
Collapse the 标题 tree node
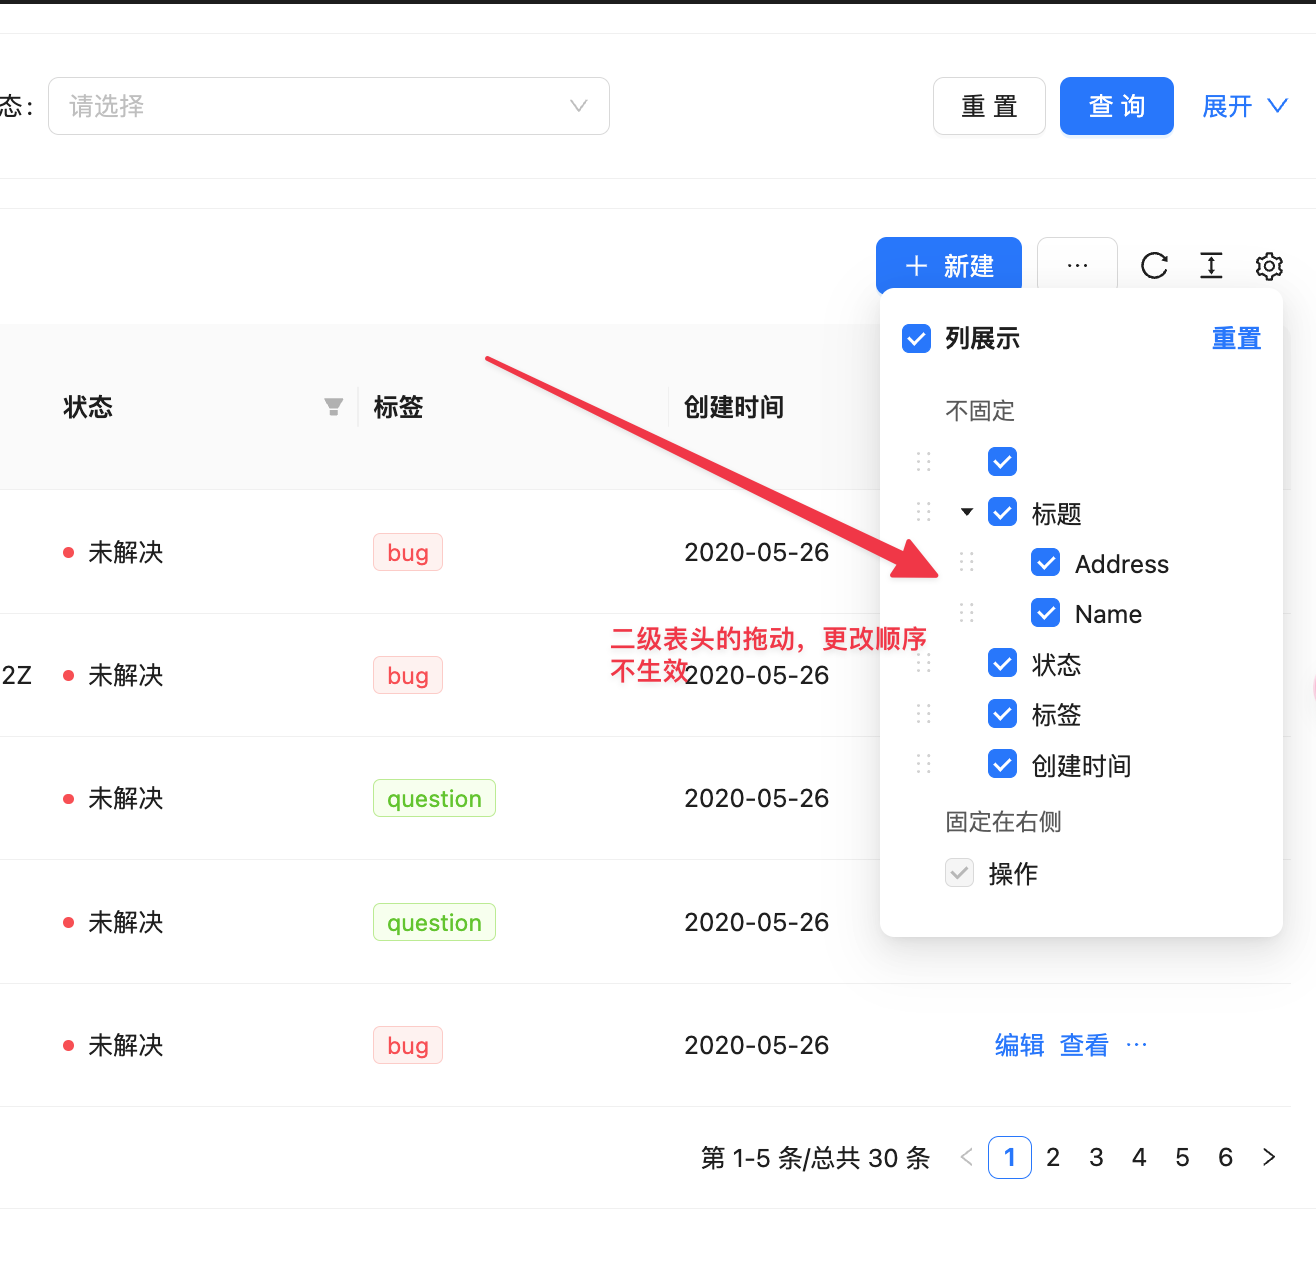pyautogui.click(x=966, y=511)
